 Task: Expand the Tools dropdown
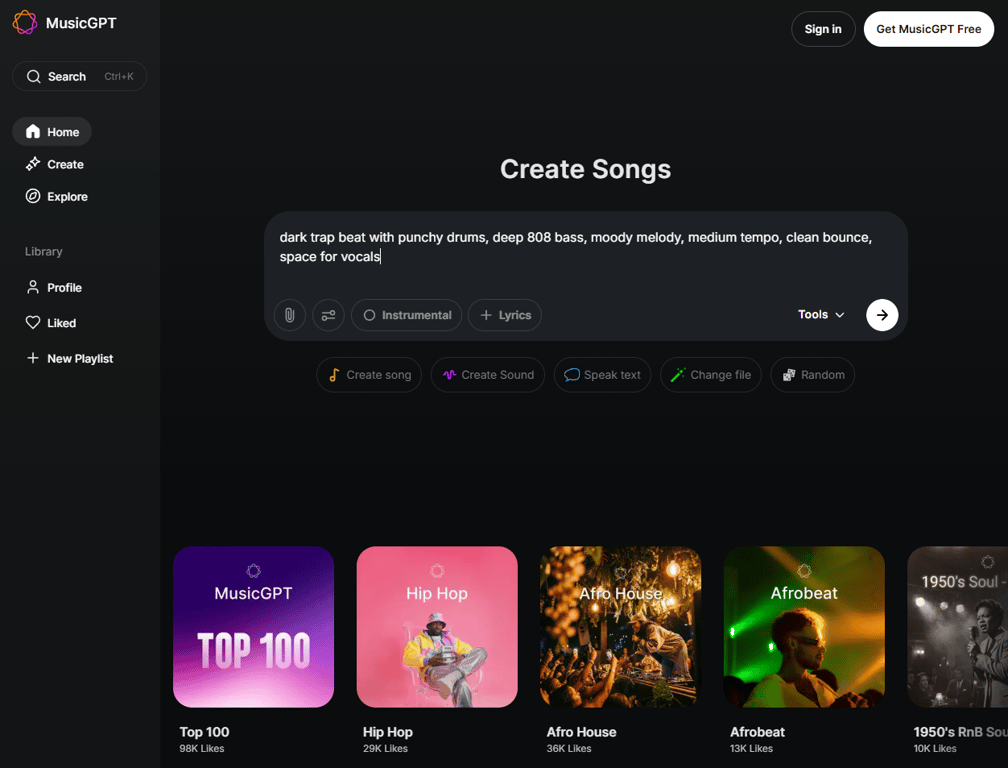click(x=821, y=314)
